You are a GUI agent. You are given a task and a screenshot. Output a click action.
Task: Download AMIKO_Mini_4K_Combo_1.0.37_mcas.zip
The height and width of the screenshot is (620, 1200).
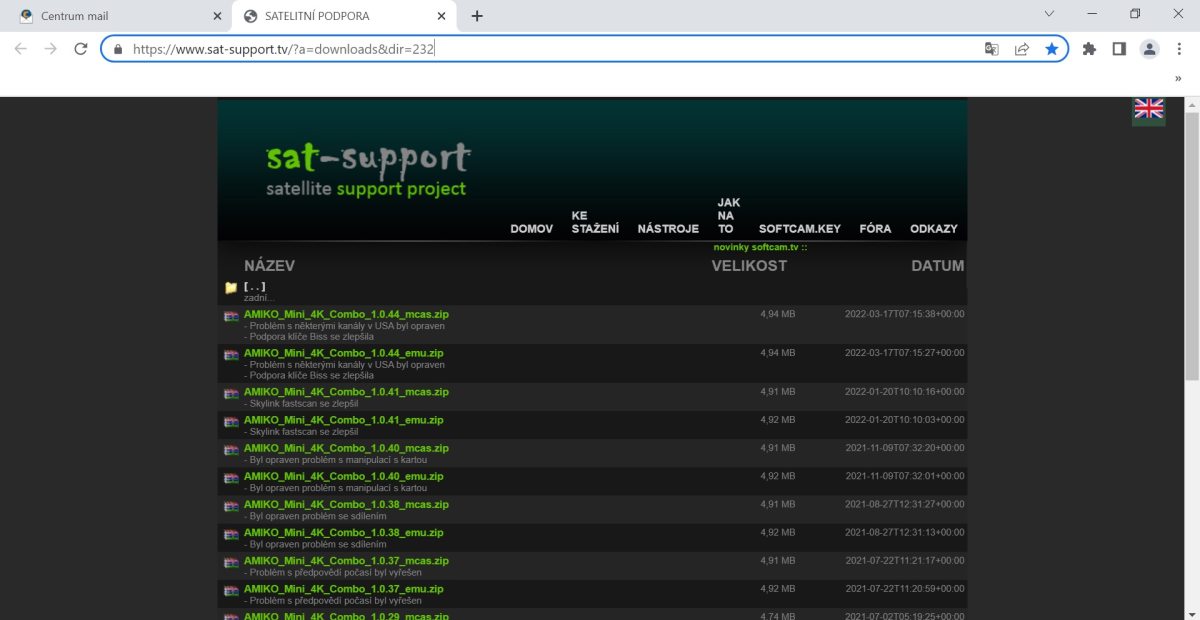346,561
